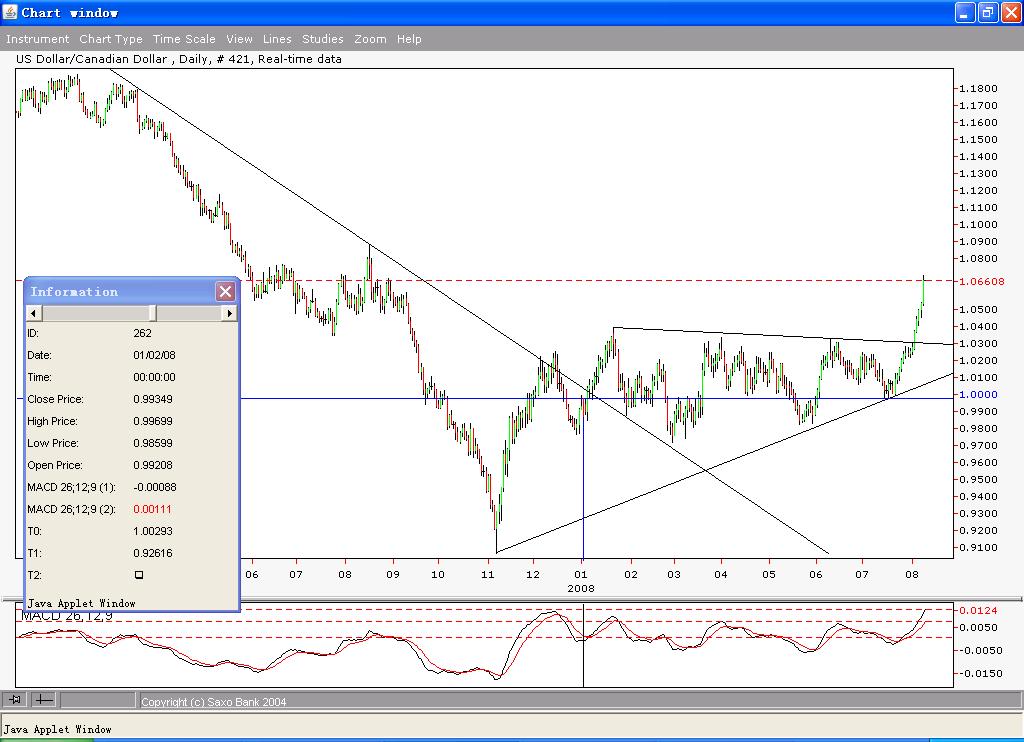Select the Time value 00:00:00
The height and width of the screenshot is (742, 1024).
[x=154, y=377]
